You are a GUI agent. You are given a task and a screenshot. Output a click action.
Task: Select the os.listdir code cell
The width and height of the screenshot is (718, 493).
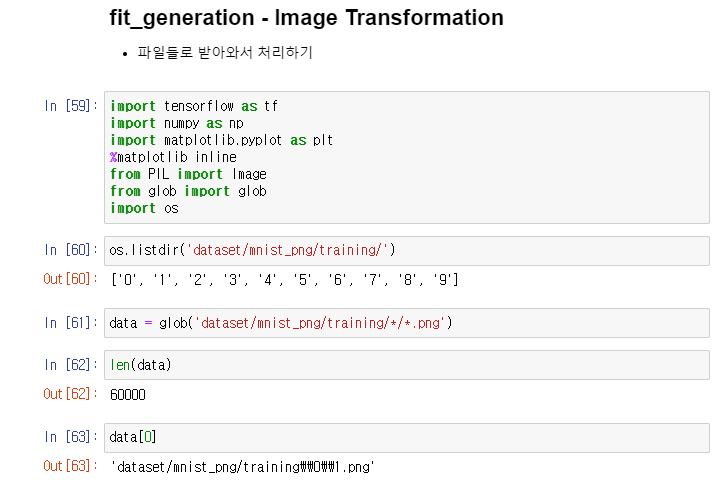407,251
